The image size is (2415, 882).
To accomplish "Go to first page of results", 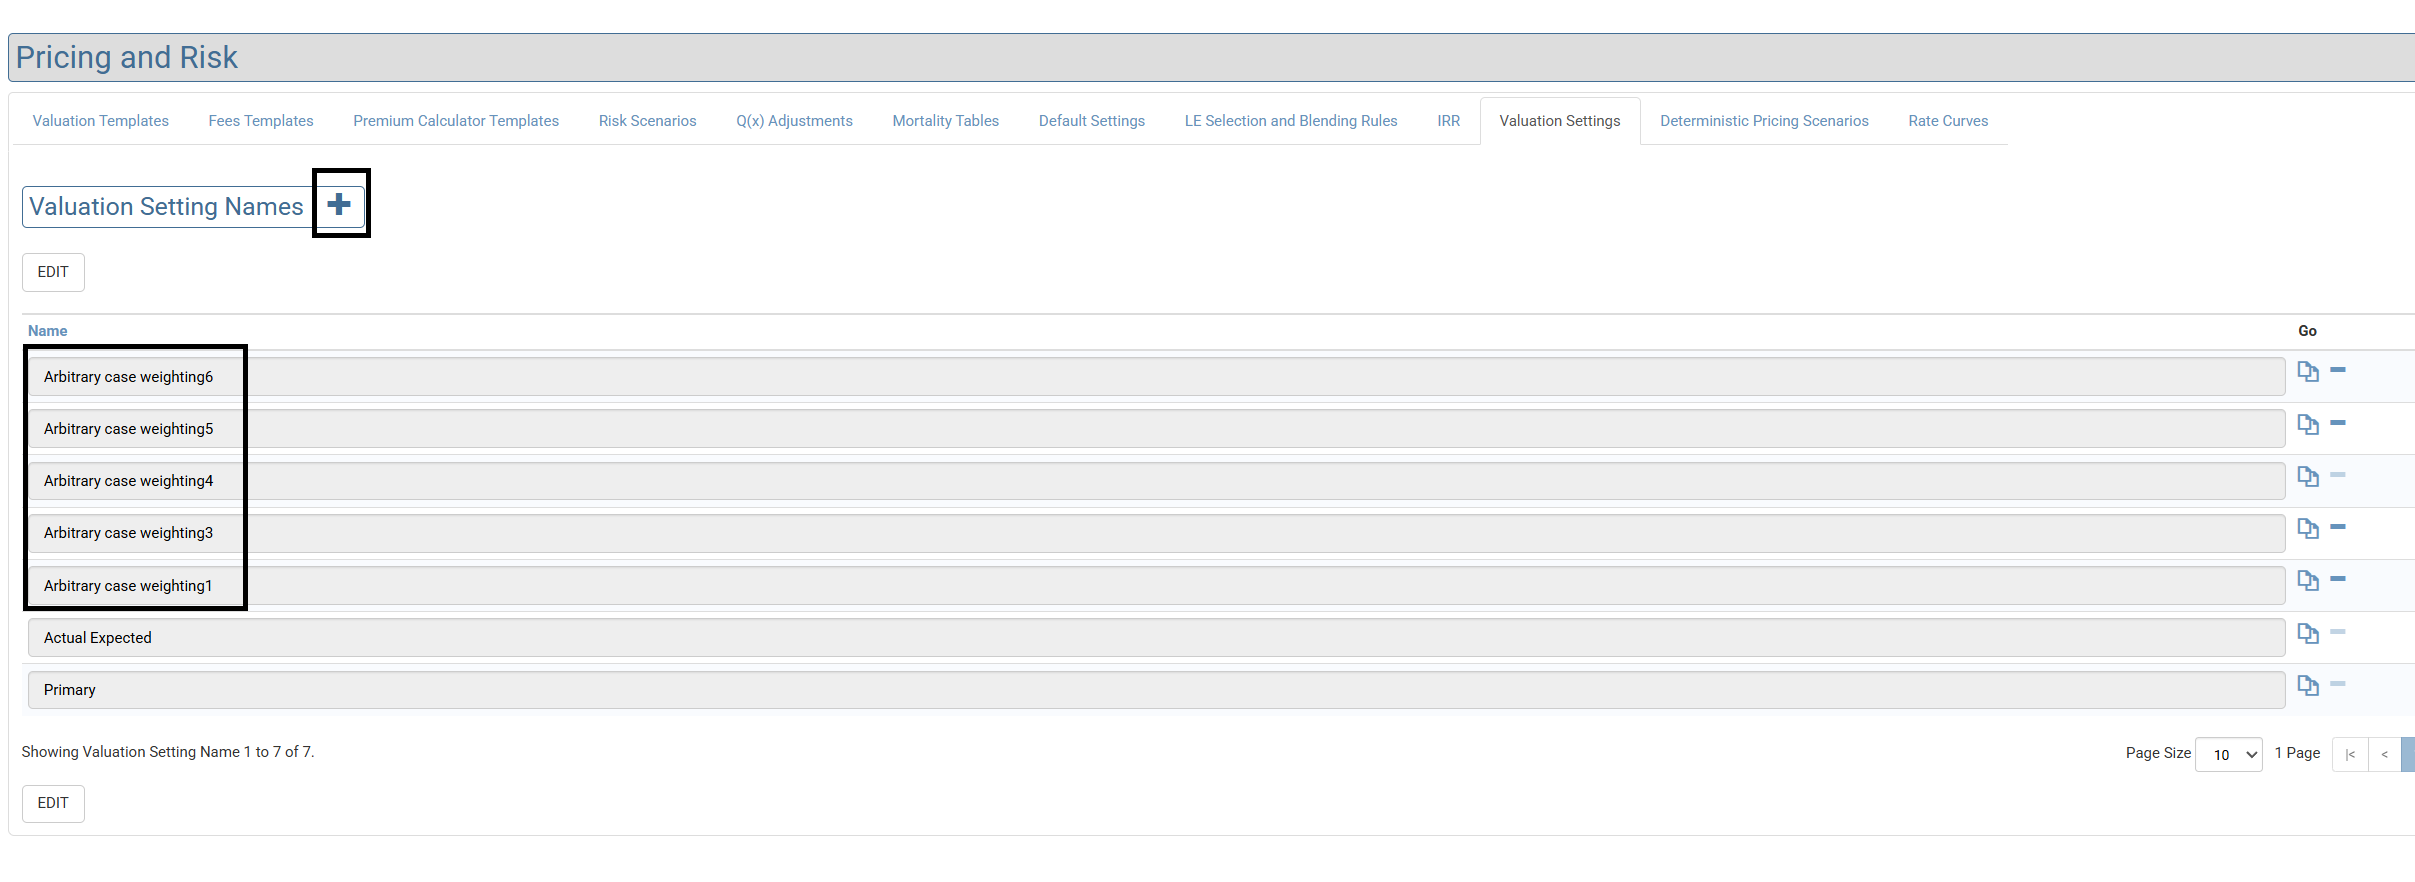I will 2349,754.
